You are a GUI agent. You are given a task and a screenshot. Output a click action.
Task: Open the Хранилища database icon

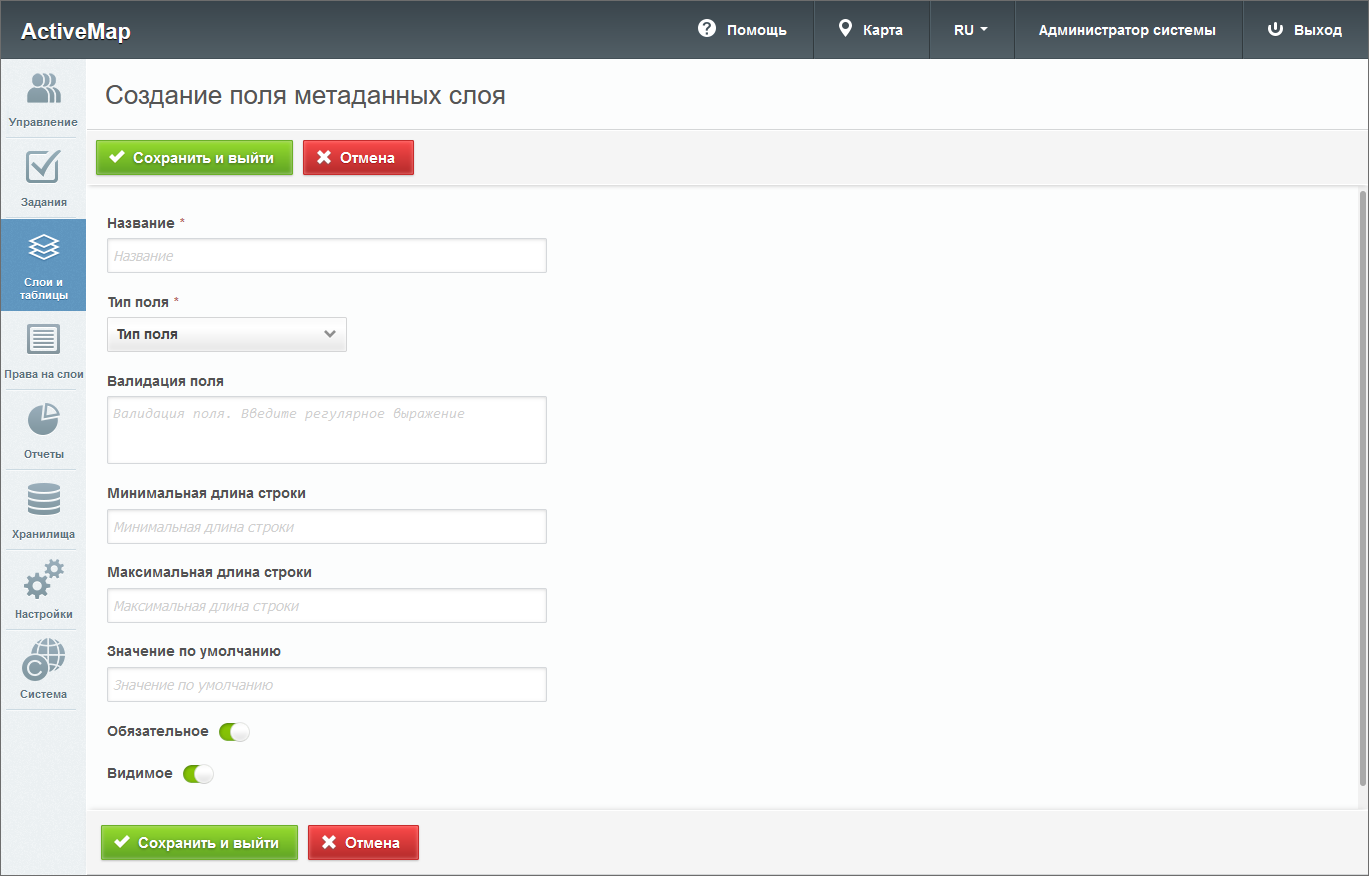(43, 500)
